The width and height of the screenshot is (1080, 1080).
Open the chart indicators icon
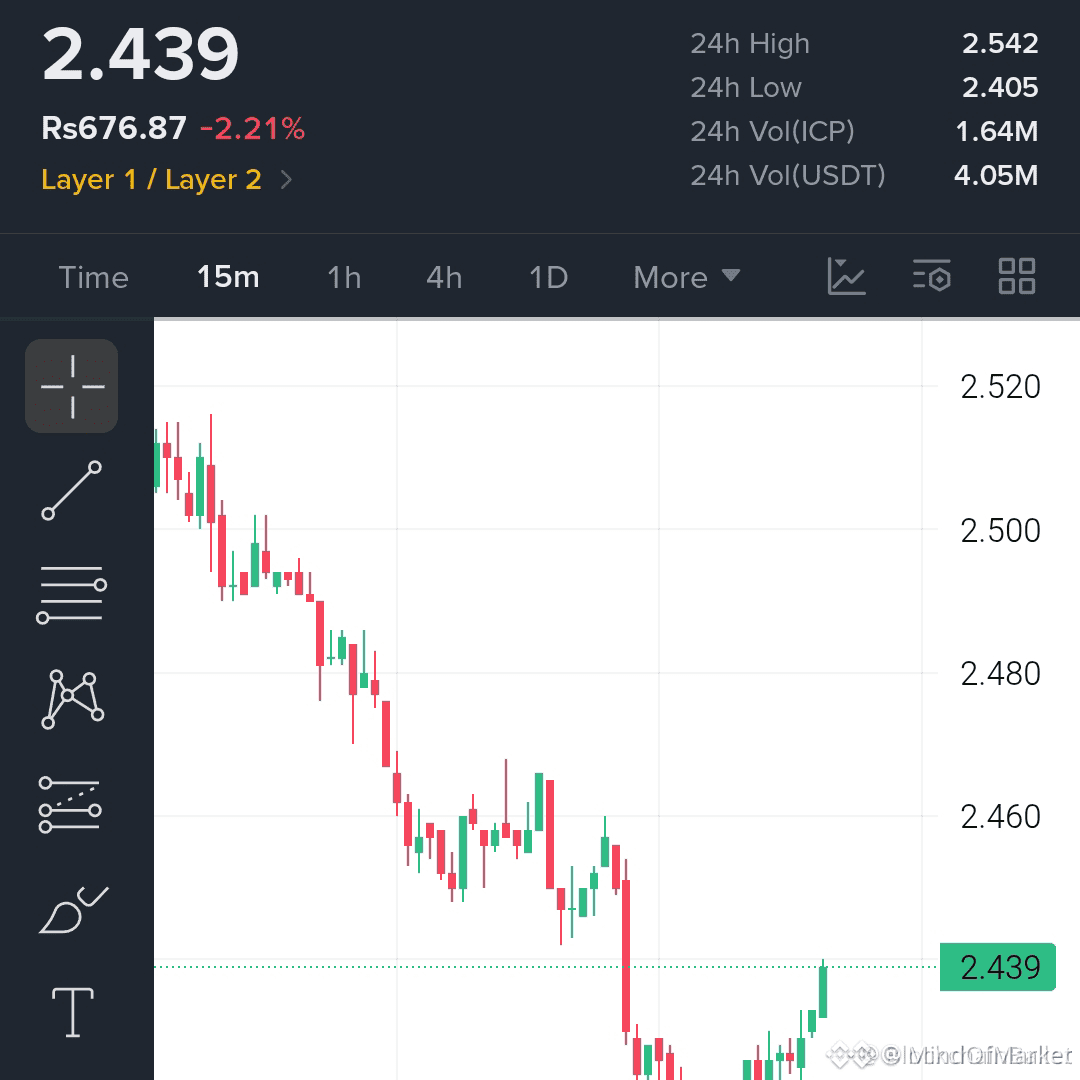point(846,276)
